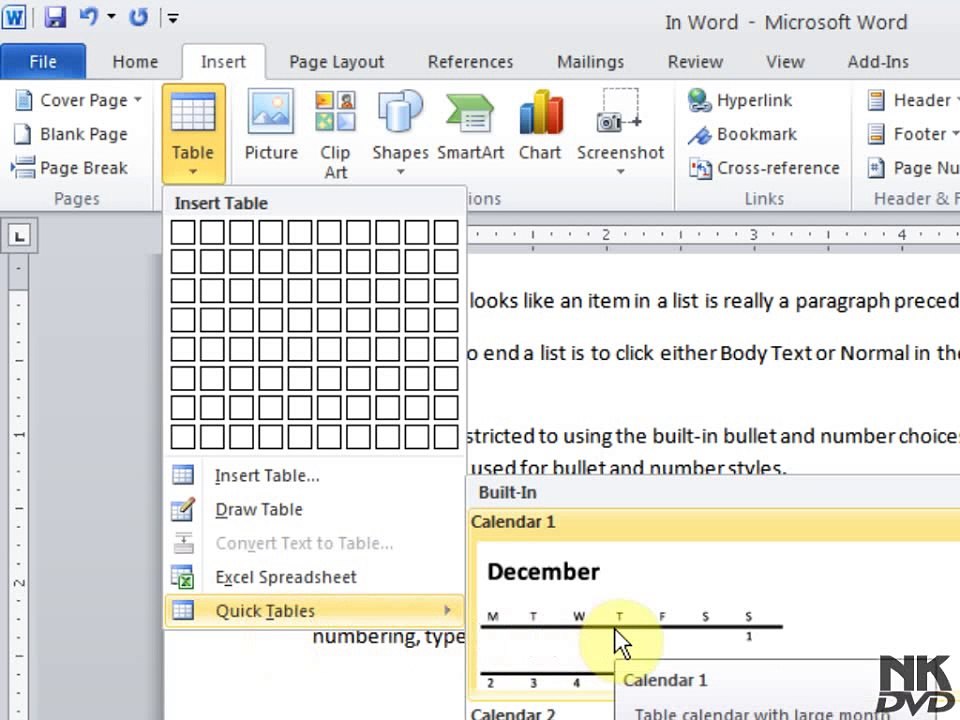Insert a Picture from file
This screenshot has height=720, width=960.
(x=271, y=126)
